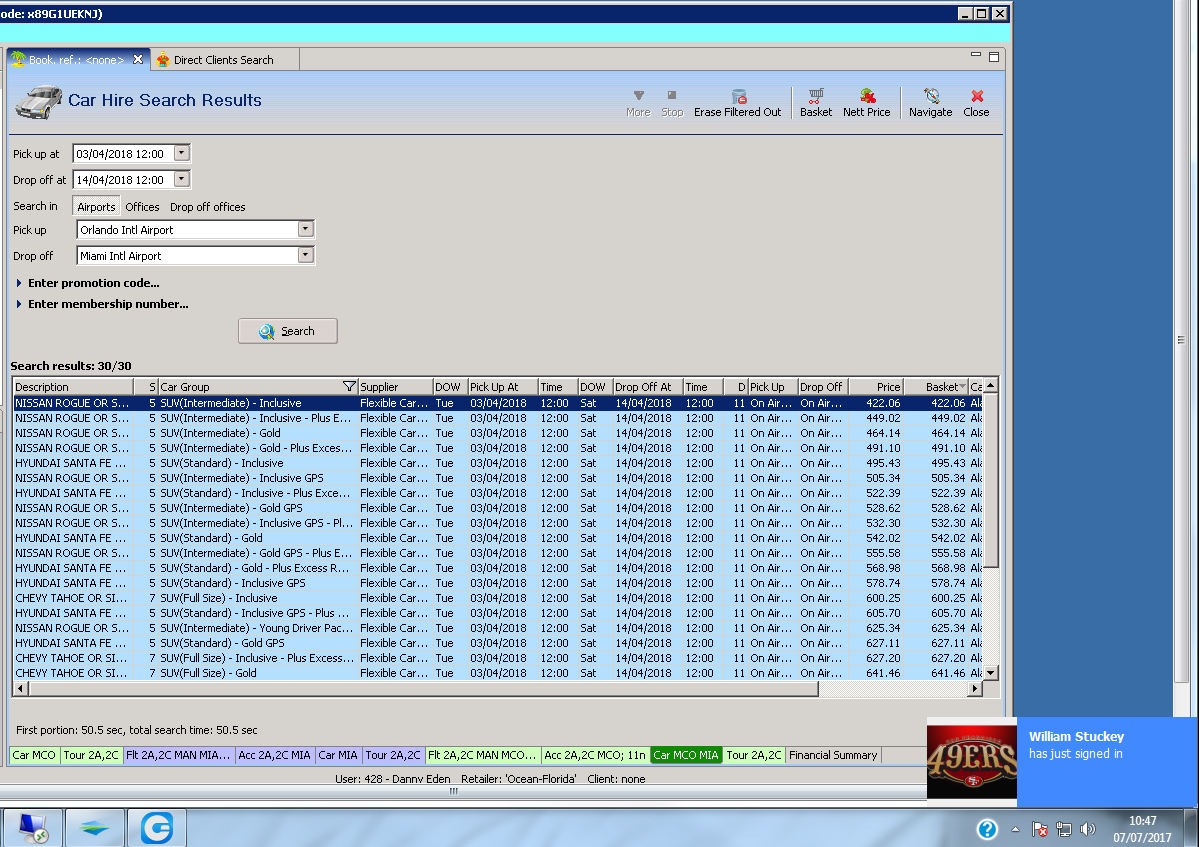Click results scrollbar up arrow
1199x847 pixels.
tap(990, 385)
